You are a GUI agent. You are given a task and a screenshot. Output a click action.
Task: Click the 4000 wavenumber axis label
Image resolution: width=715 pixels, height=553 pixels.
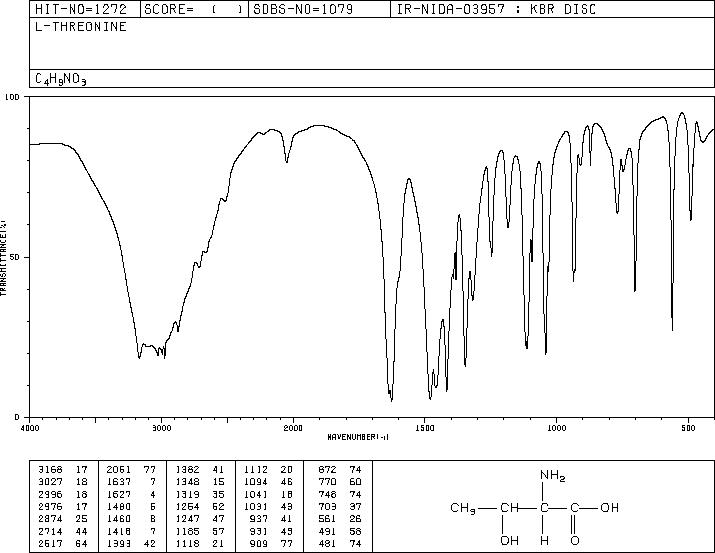tap(30, 428)
